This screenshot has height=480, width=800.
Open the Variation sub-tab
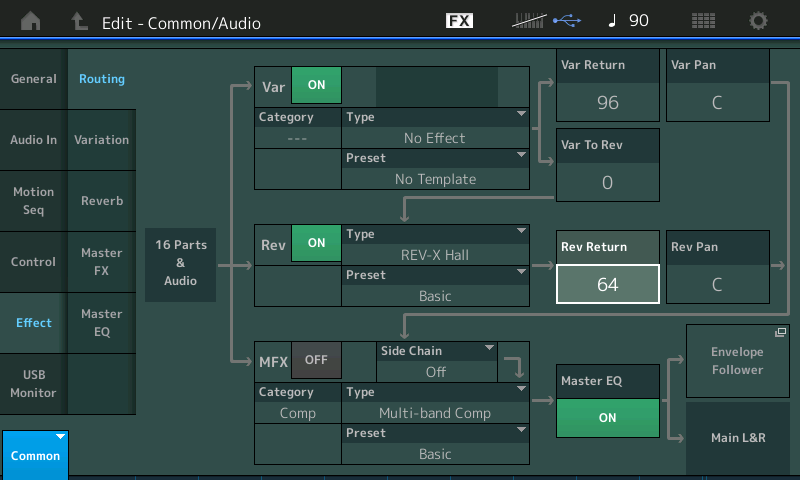[x=102, y=140]
